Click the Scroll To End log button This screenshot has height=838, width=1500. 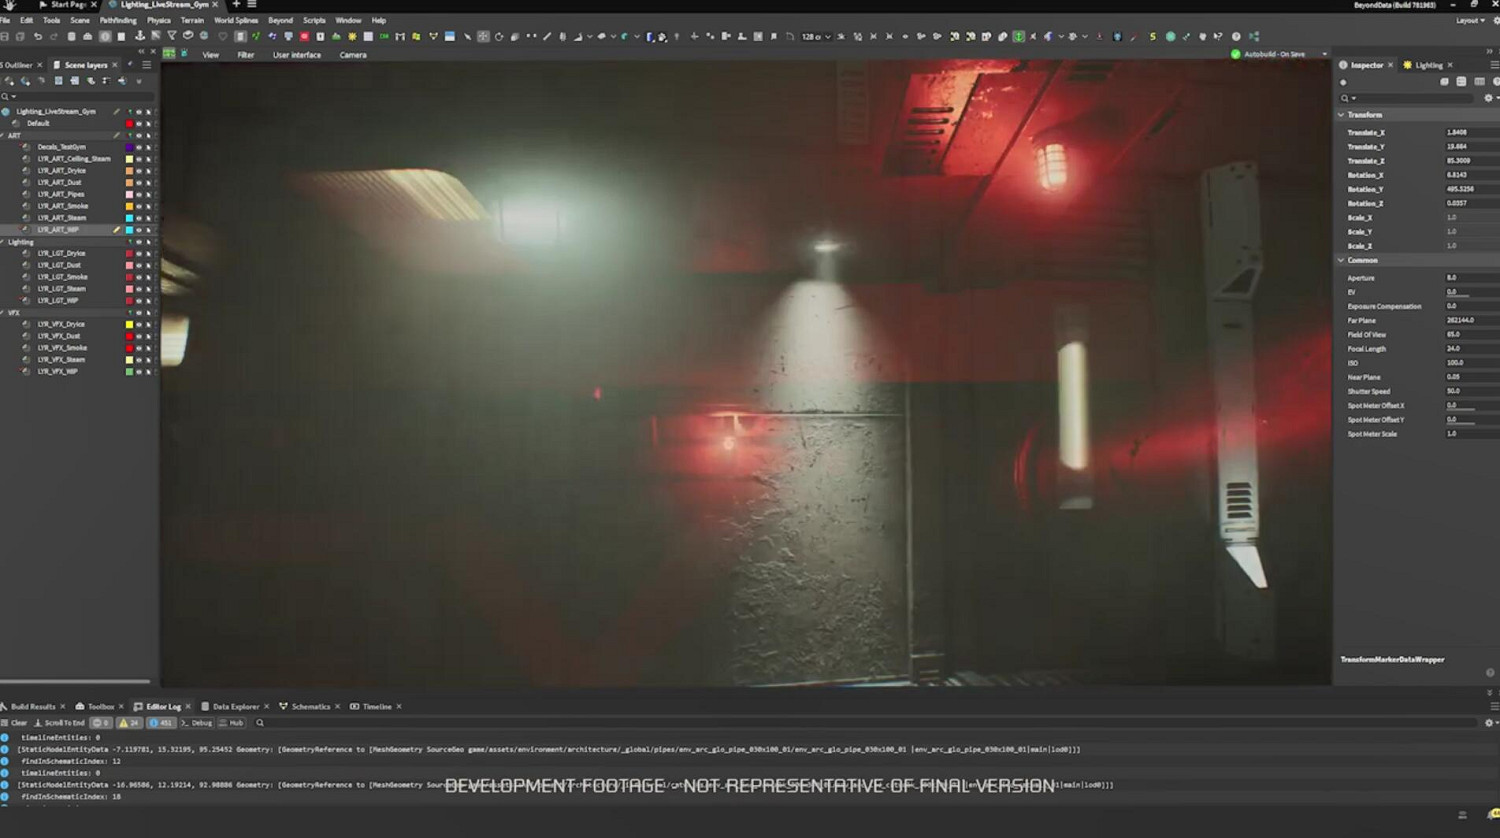click(60, 723)
